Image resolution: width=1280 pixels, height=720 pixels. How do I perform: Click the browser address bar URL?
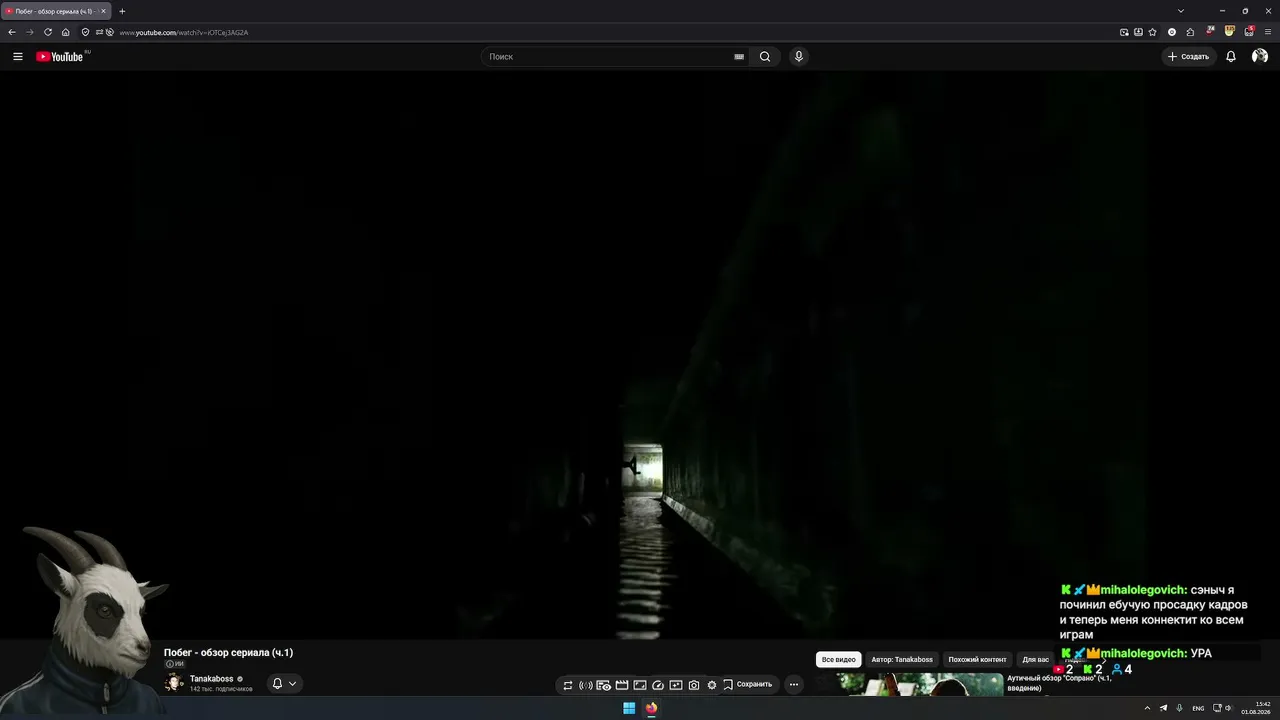184,32
